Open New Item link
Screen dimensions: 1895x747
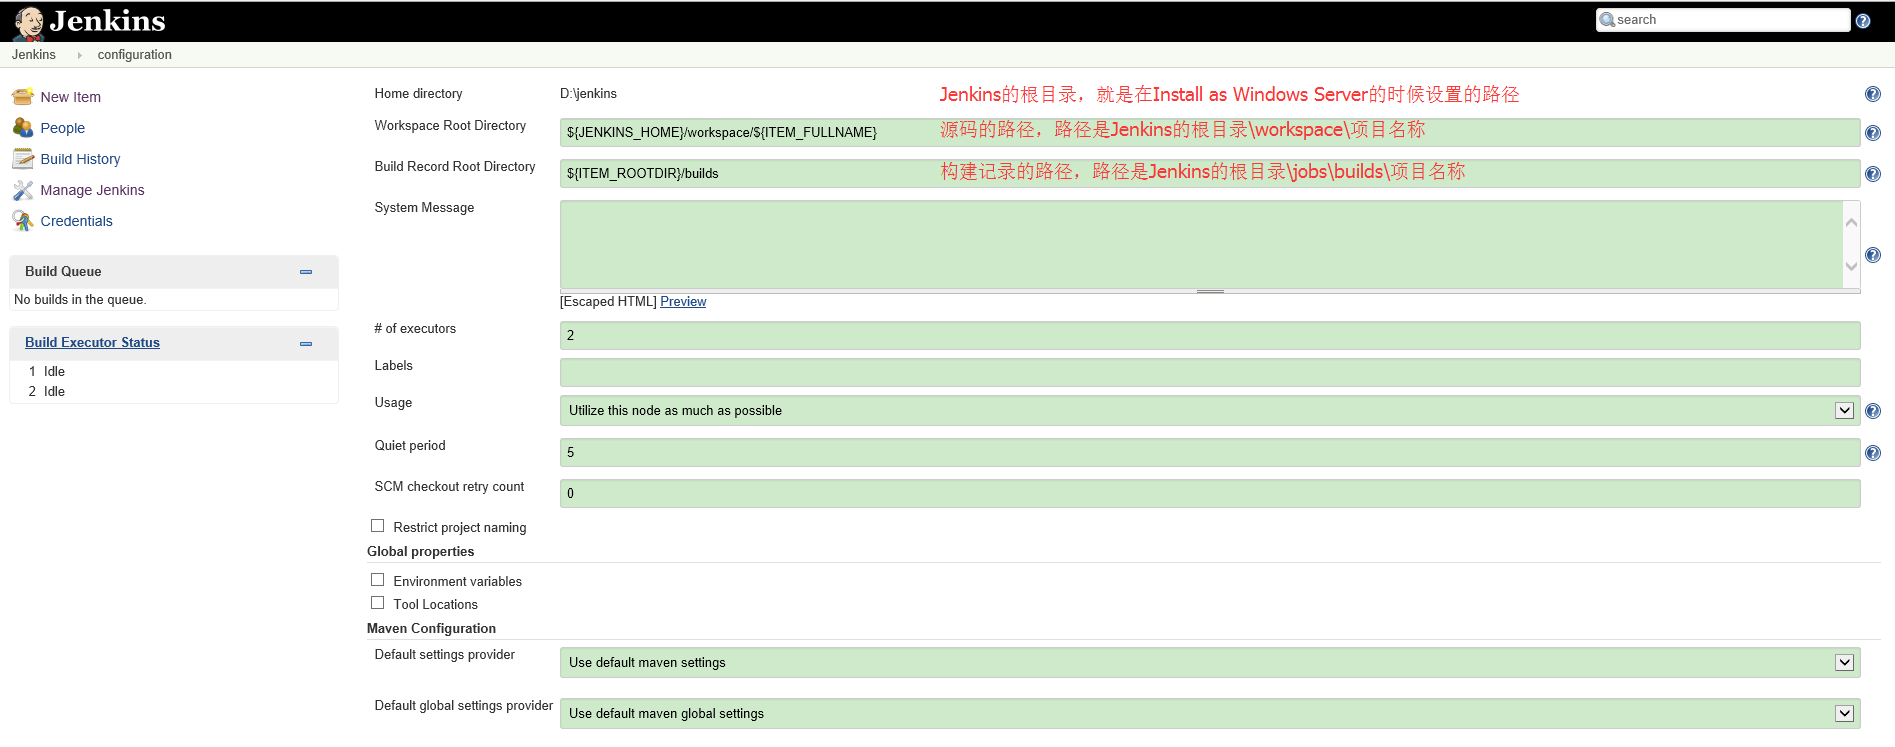click(71, 97)
